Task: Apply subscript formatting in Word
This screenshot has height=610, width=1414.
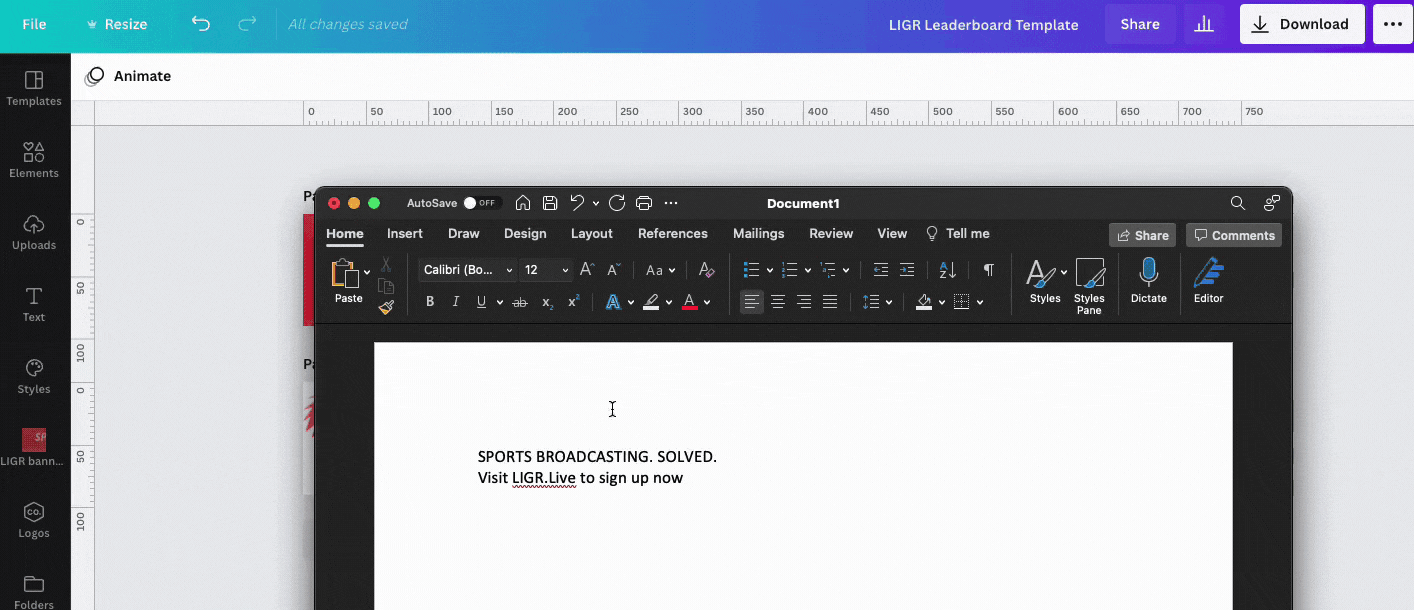Action: (x=548, y=302)
